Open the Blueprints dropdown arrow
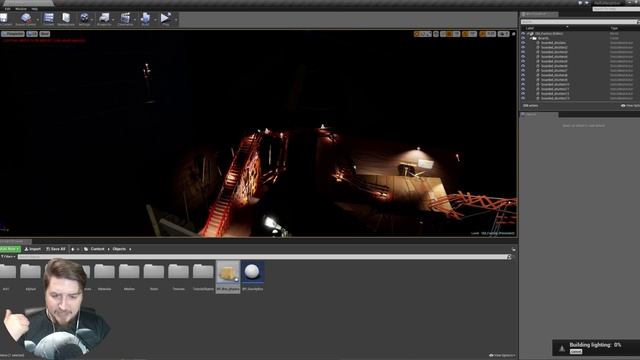 coord(113,19)
